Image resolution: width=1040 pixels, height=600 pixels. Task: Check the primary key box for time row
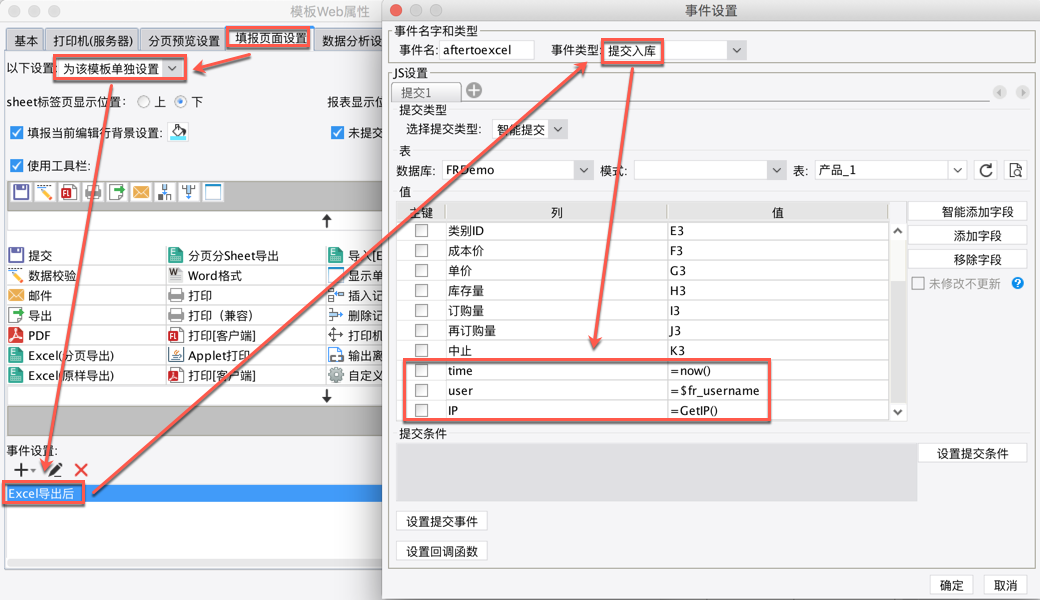point(421,370)
